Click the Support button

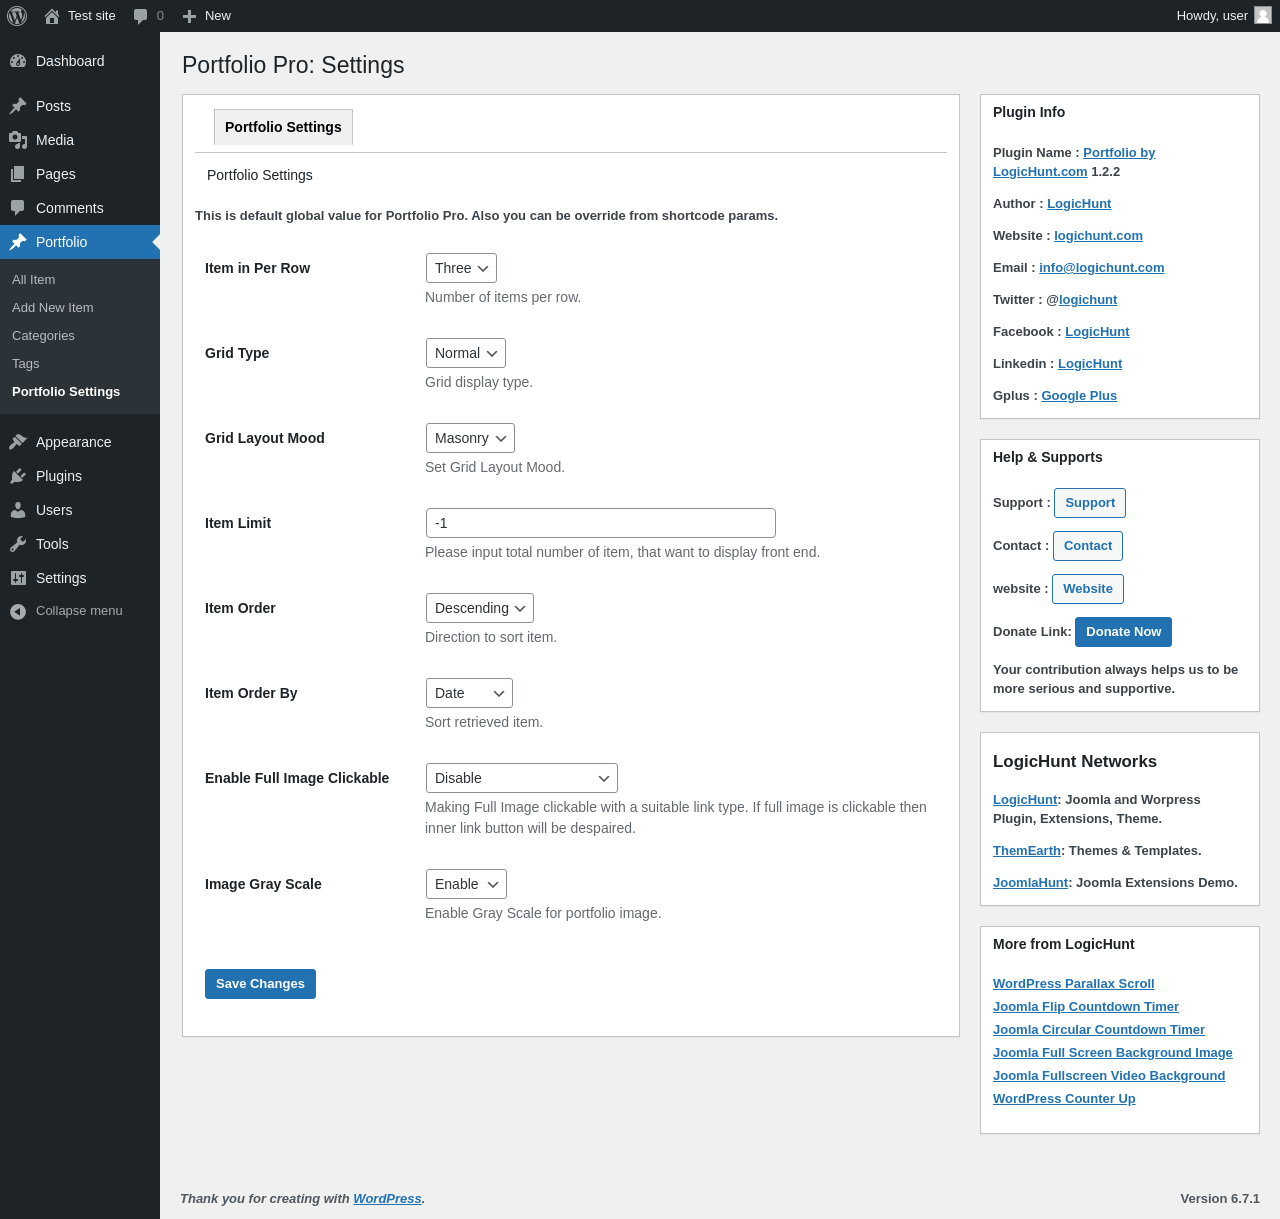[1090, 503]
